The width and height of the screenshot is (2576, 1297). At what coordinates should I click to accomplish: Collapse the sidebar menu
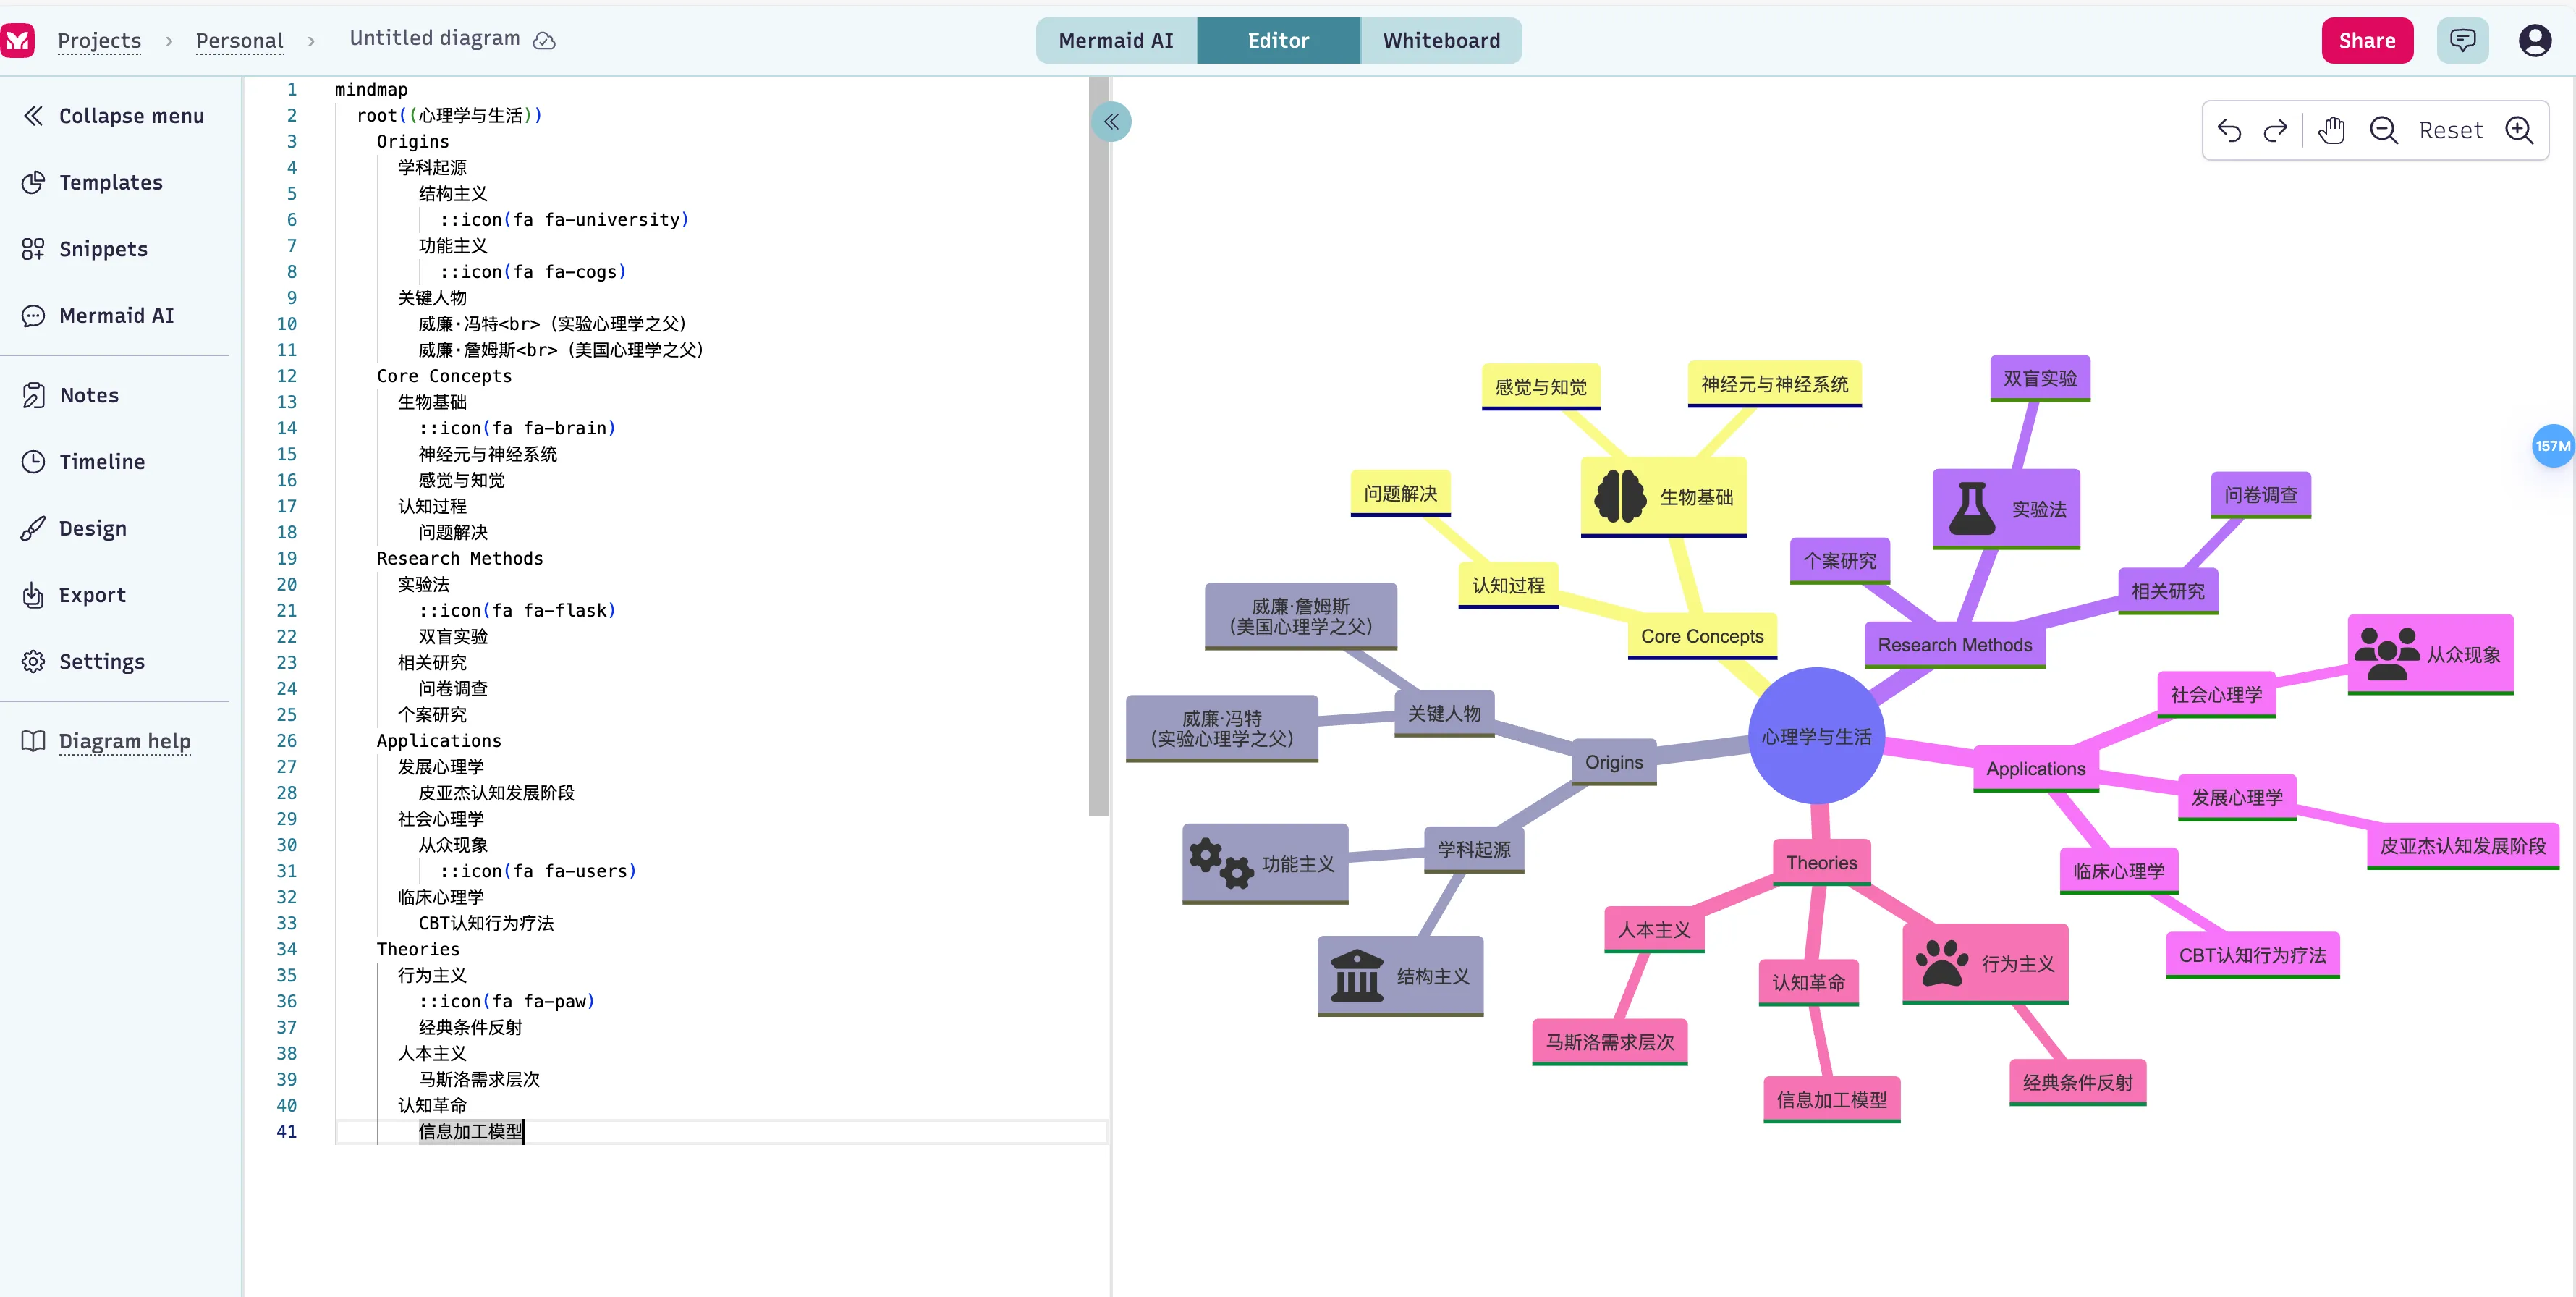point(113,116)
